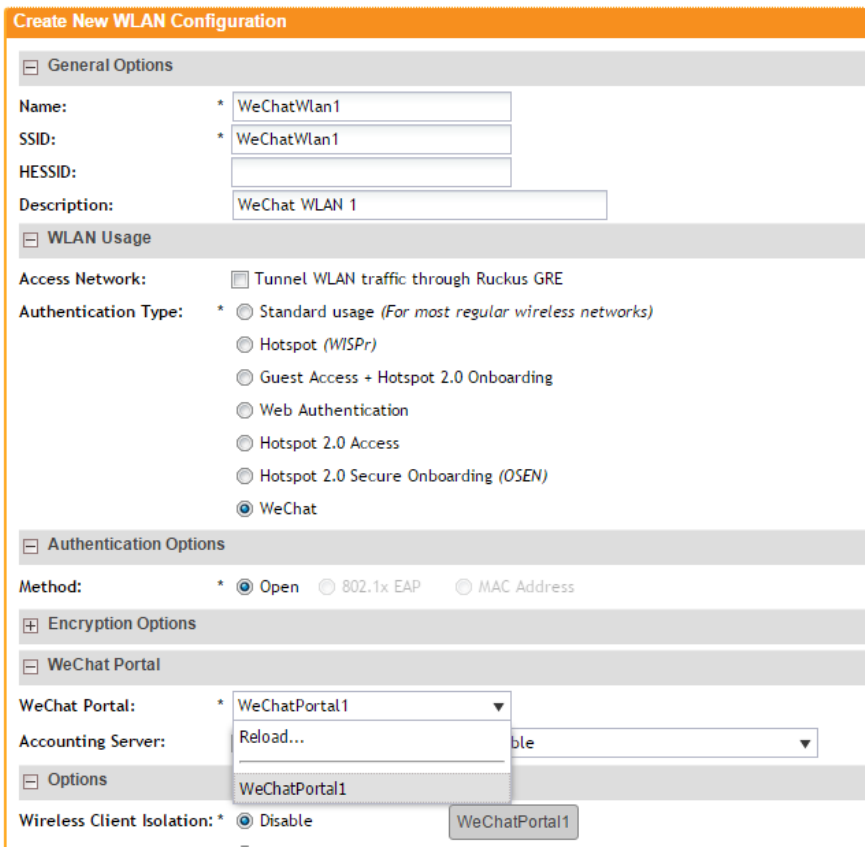Open the Accounting Server dropdown arrow
Screen dimensions: 865x847
point(804,743)
